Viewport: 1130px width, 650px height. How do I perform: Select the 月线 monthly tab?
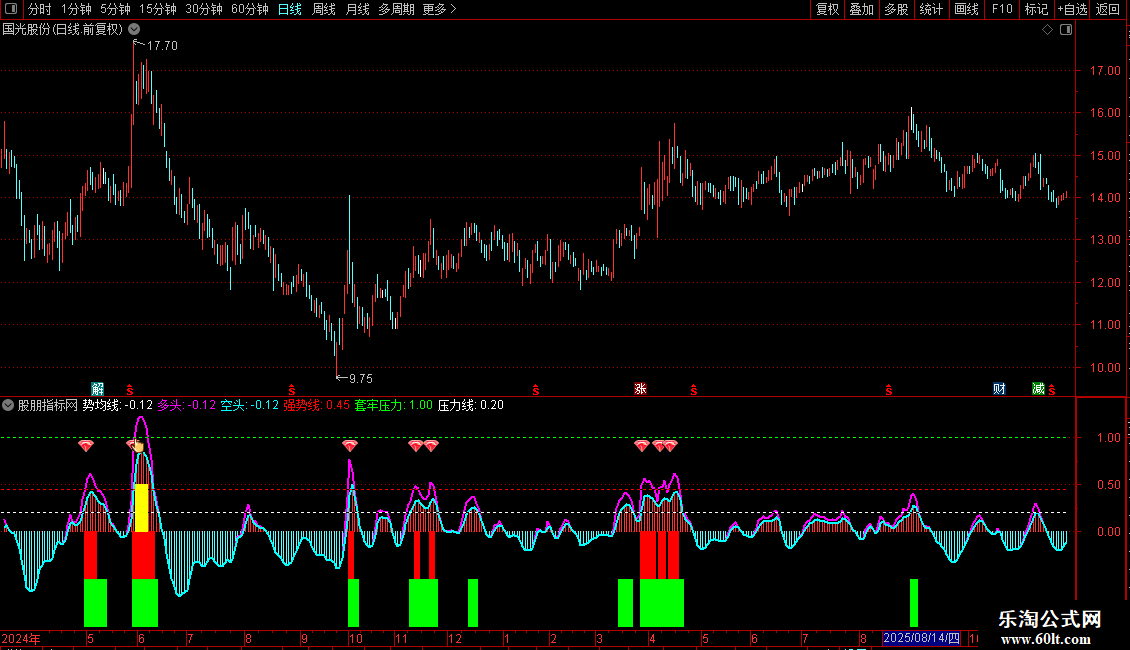(x=357, y=9)
